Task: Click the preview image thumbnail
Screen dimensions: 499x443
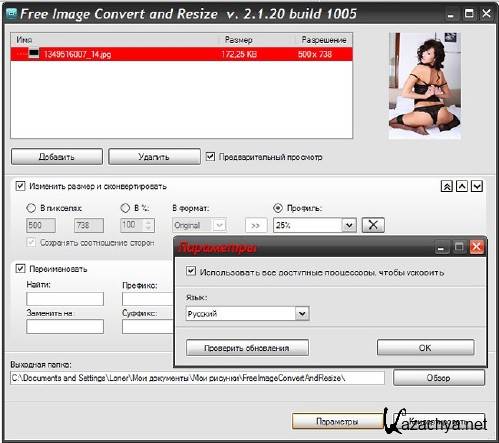Action: click(425, 86)
